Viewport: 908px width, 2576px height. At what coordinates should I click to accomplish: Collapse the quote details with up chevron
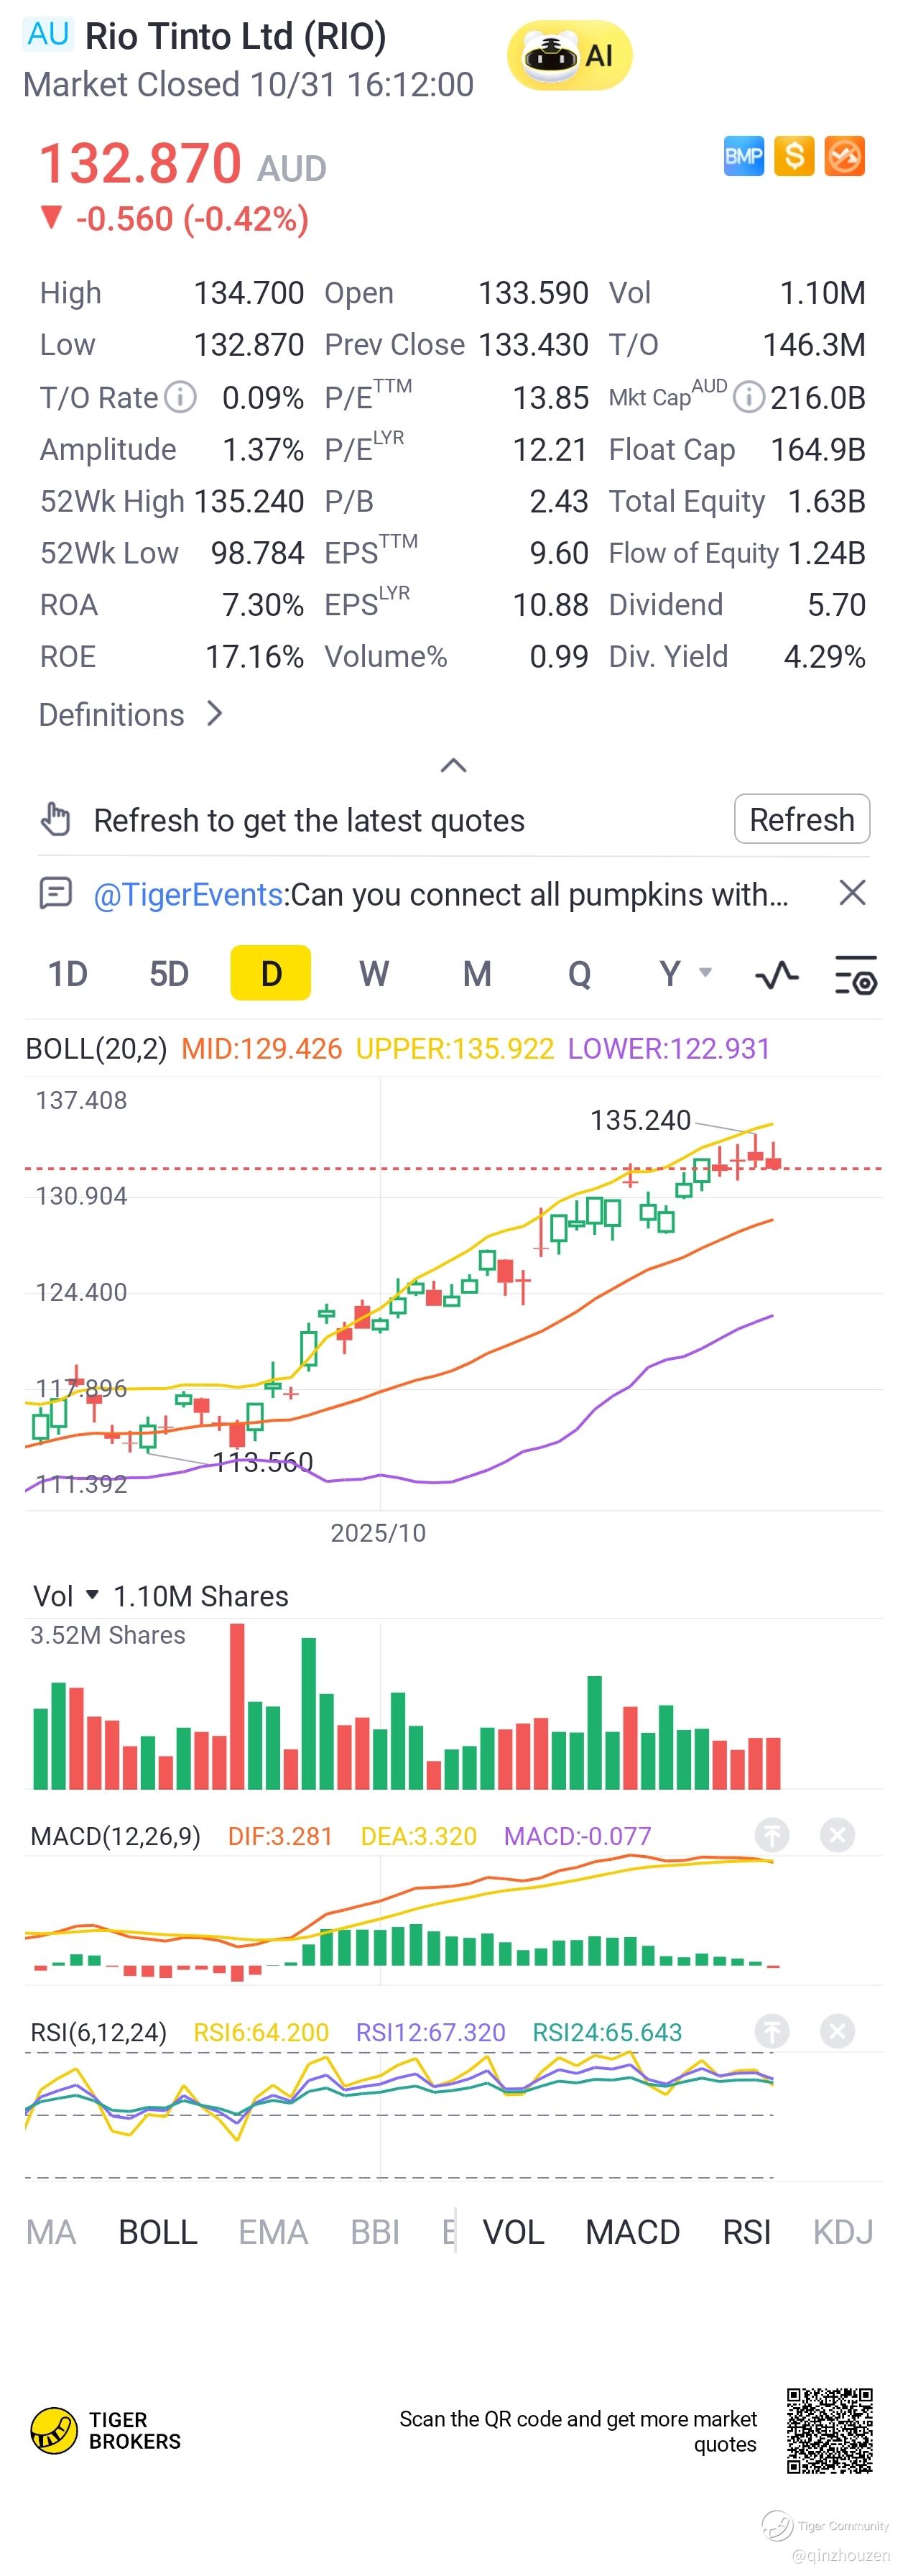click(453, 765)
